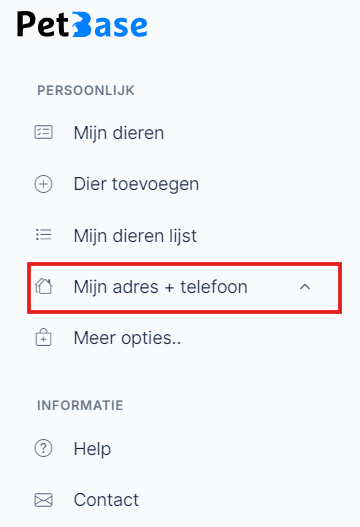The image size is (360, 527).
Task: Go to the Help page link
Action: (92, 449)
